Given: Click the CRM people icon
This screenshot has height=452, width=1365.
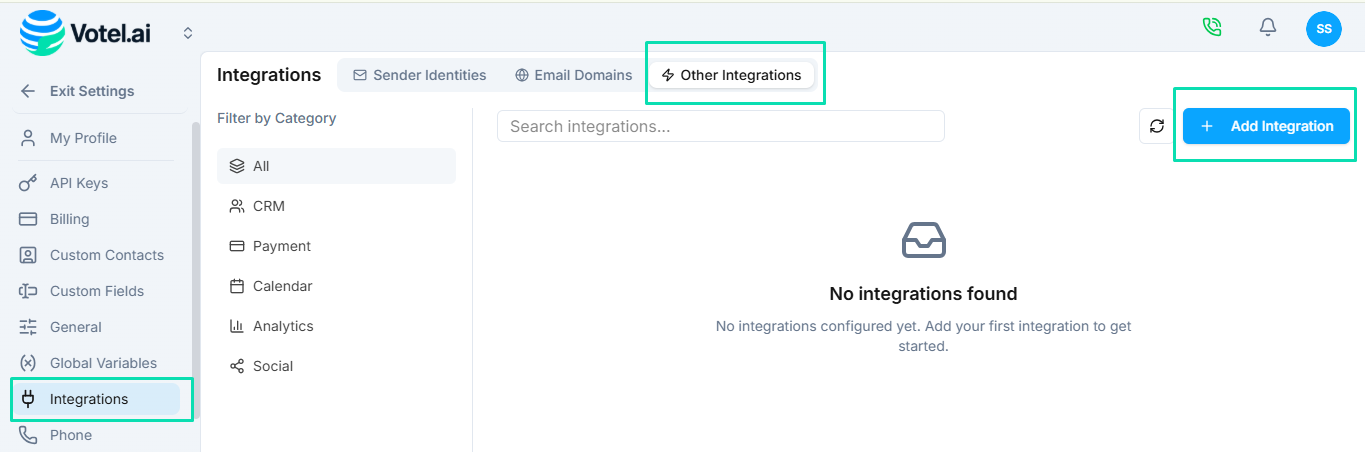Looking at the screenshot, I should pyautogui.click(x=237, y=206).
